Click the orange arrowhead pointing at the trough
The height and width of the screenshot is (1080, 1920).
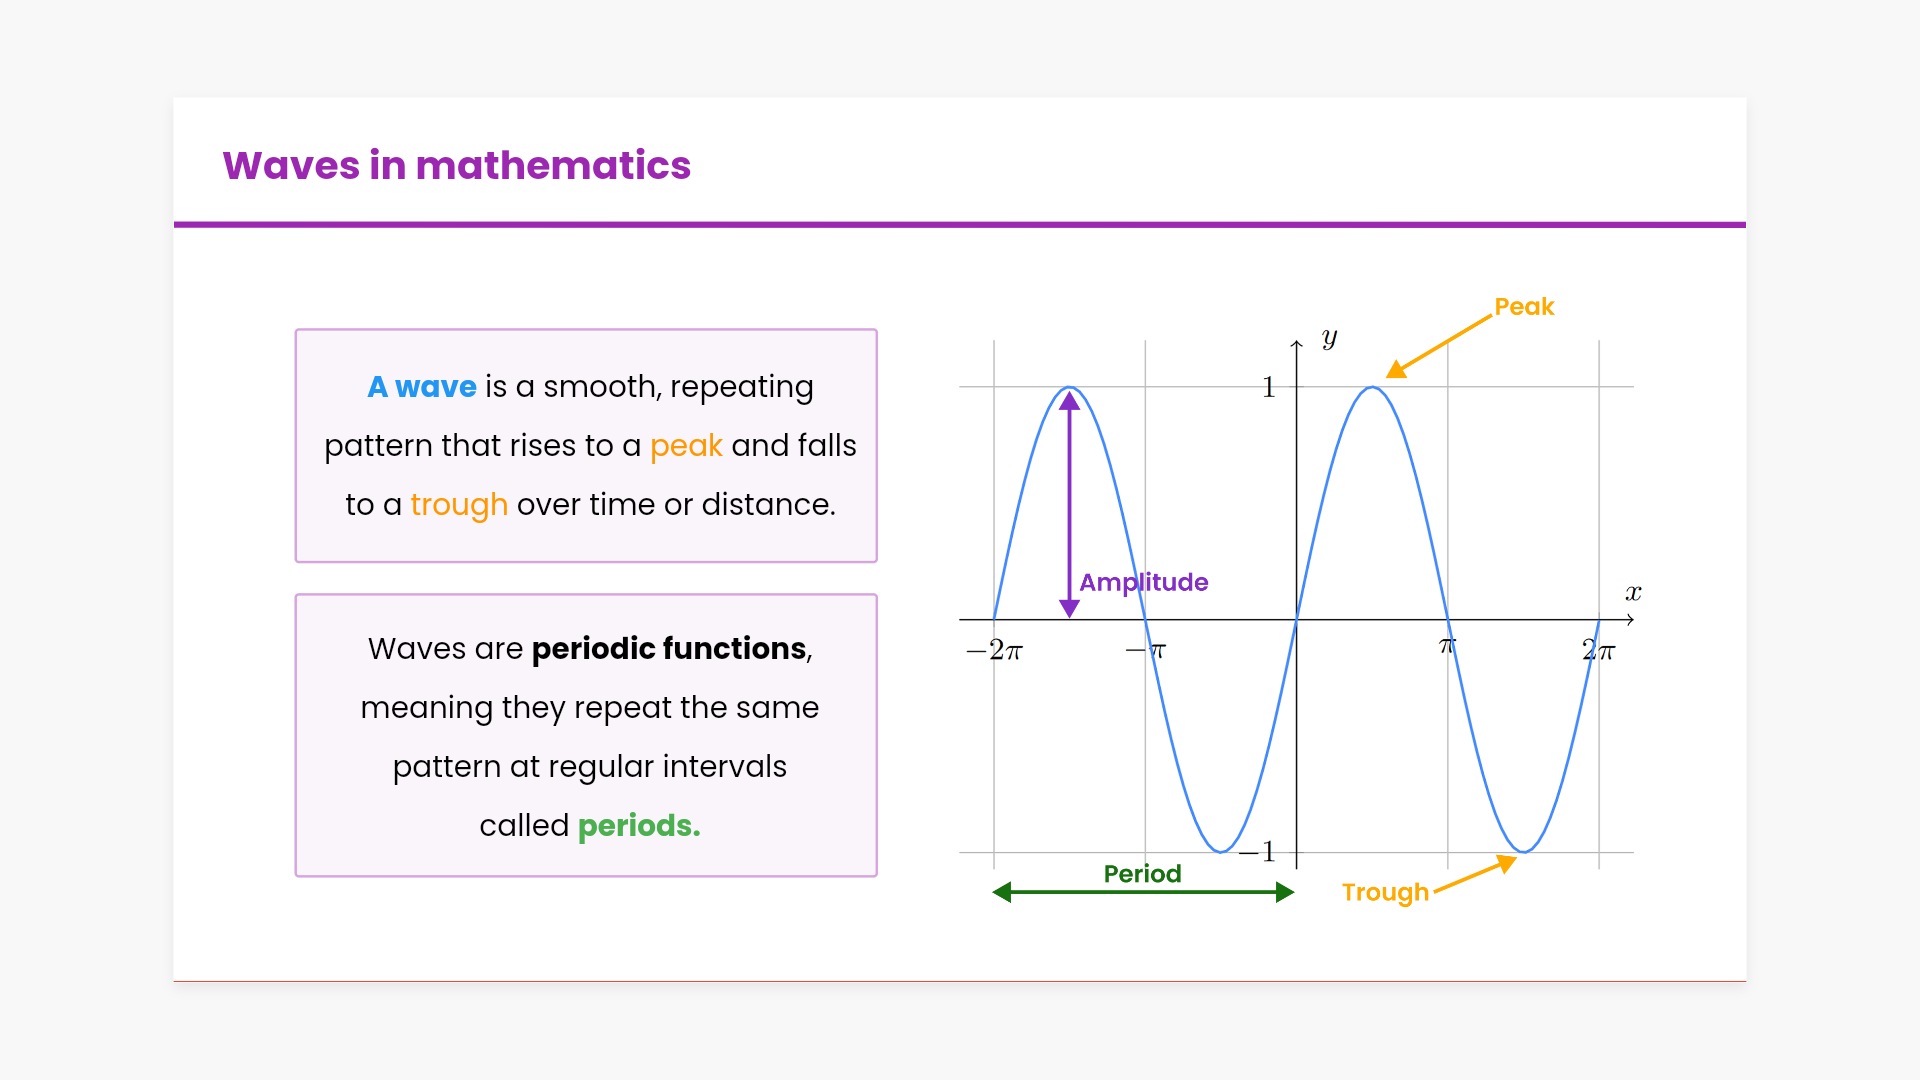click(1506, 863)
